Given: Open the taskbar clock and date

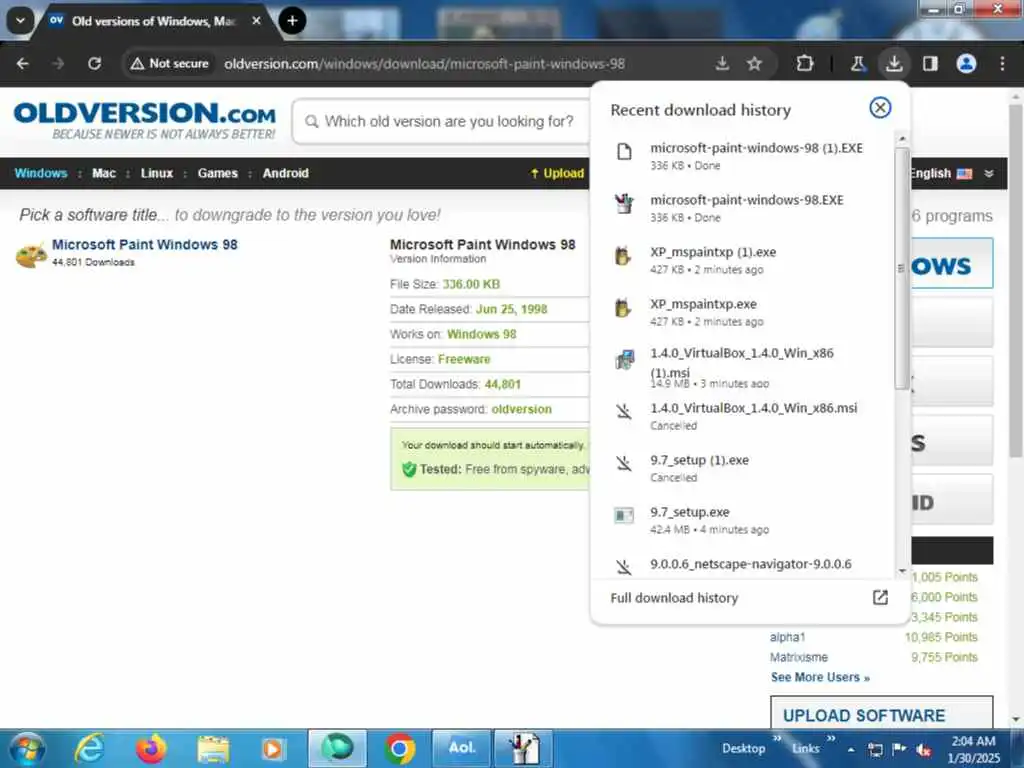Looking at the screenshot, I should 973,749.
